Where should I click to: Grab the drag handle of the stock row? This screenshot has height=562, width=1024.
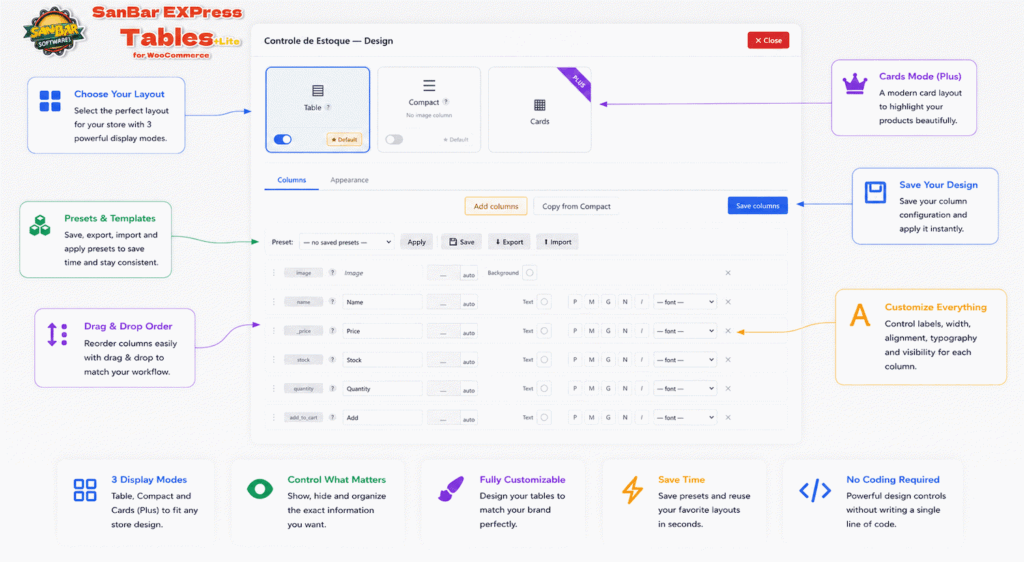click(274, 360)
